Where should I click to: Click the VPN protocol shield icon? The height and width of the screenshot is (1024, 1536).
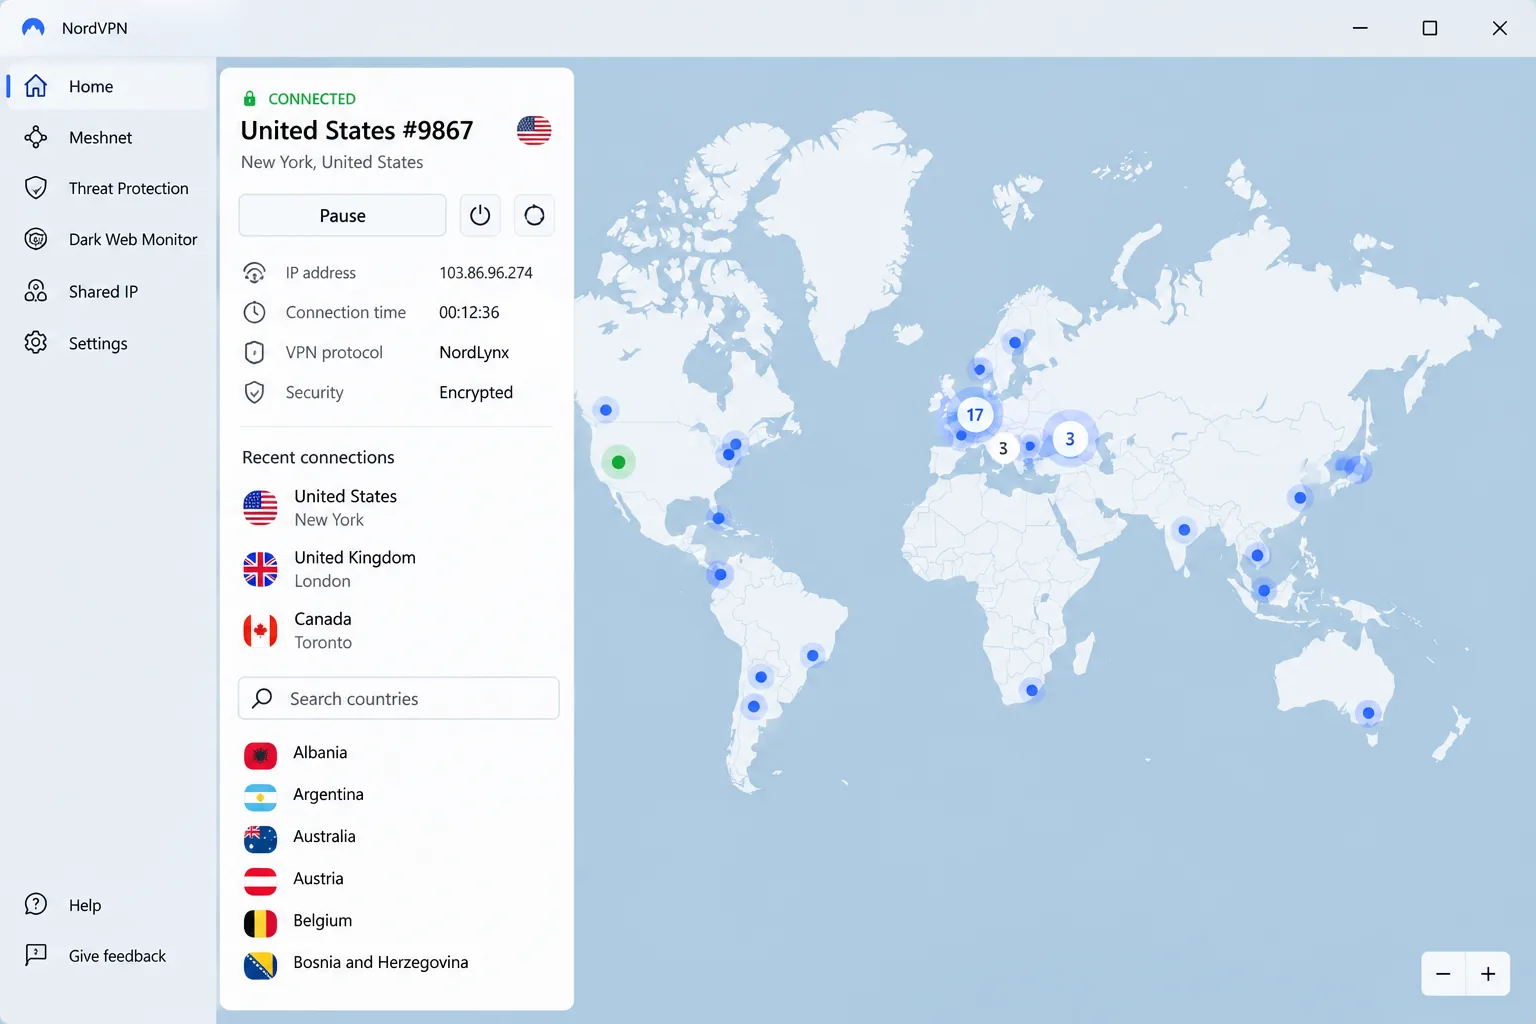[255, 352]
